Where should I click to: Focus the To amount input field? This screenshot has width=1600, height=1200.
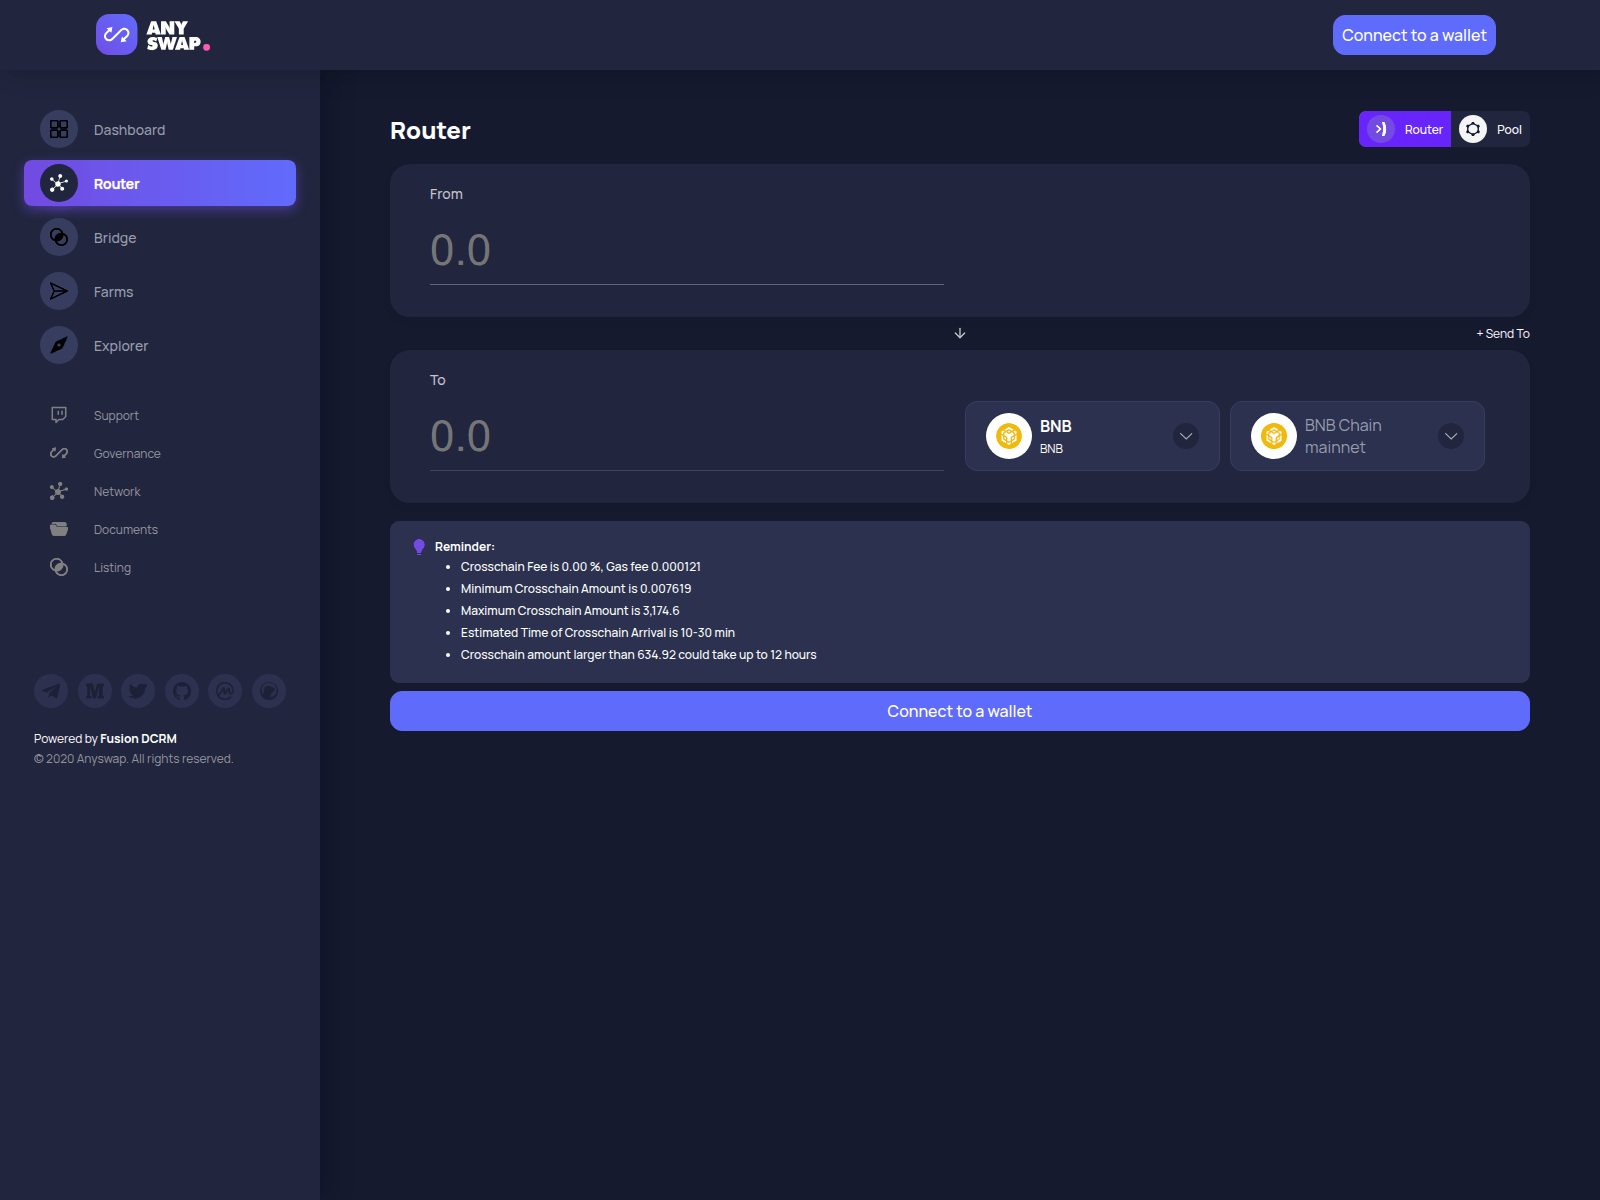[x=687, y=436]
